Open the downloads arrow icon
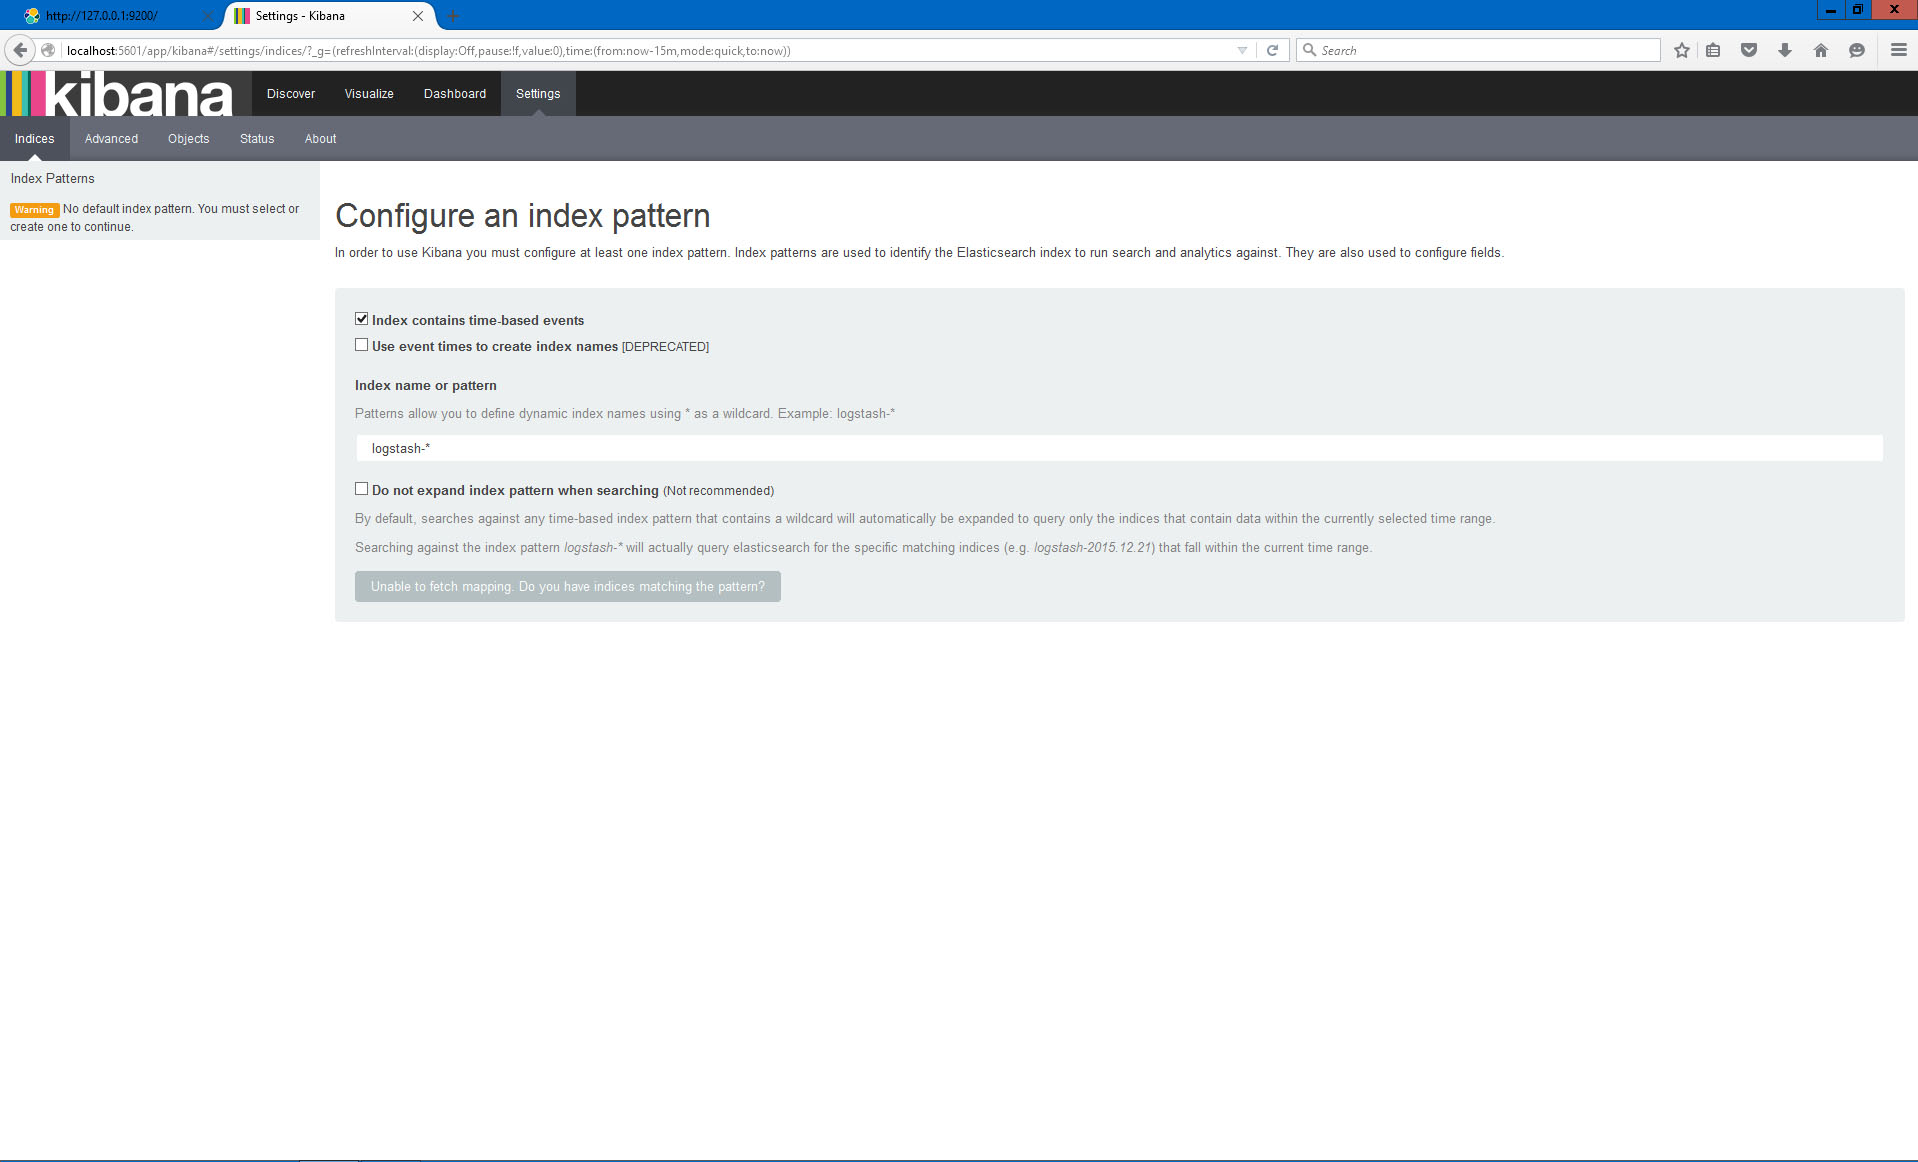1918x1162 pixels. click(x=1785, y=50)
